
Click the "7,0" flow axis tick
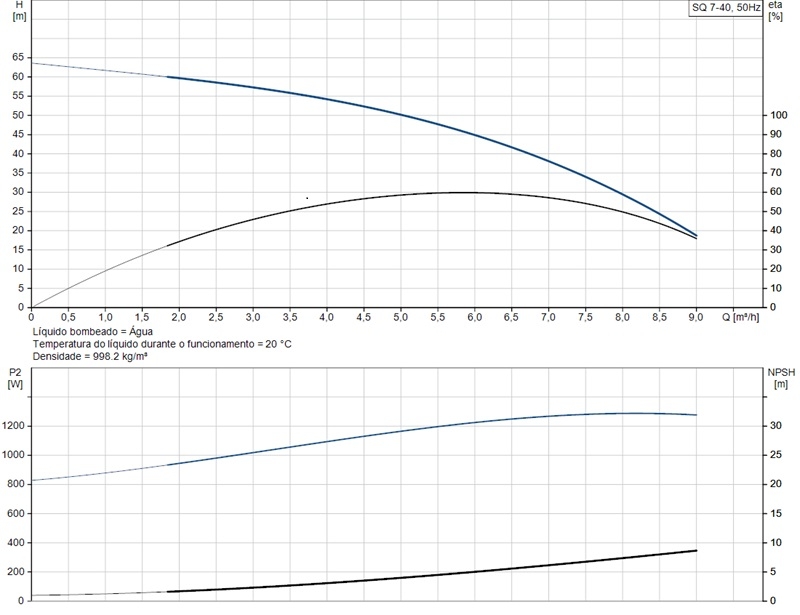(548, 317)
